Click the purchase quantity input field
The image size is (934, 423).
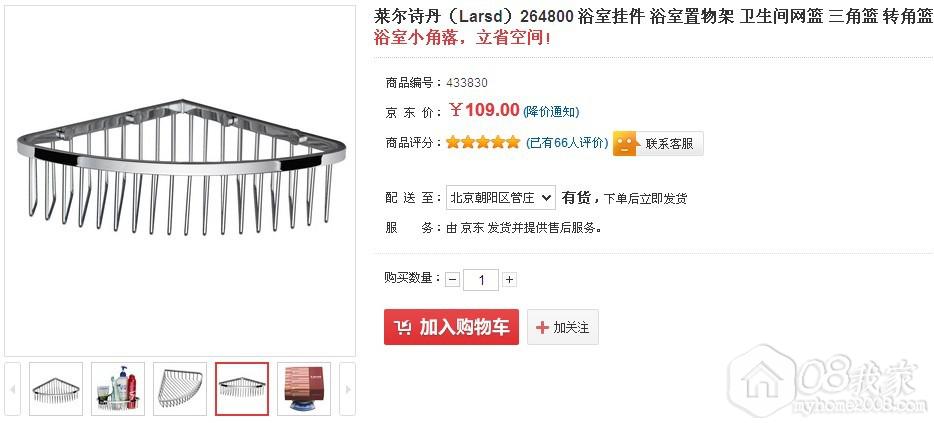point(481,279)
